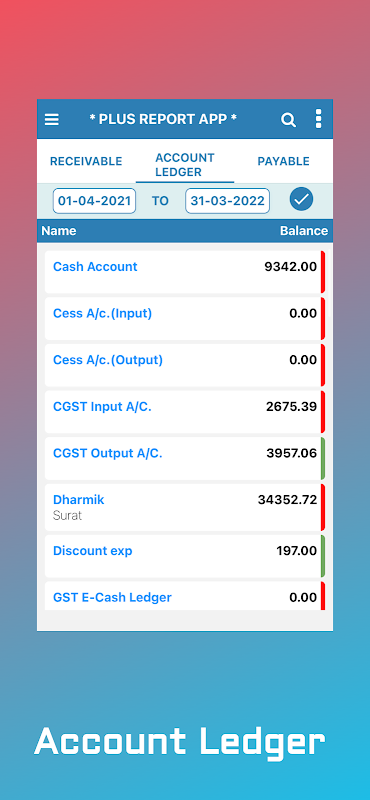Open the Cash Account ledger
This screenshot has width=370, height=800.
point(185,272)
